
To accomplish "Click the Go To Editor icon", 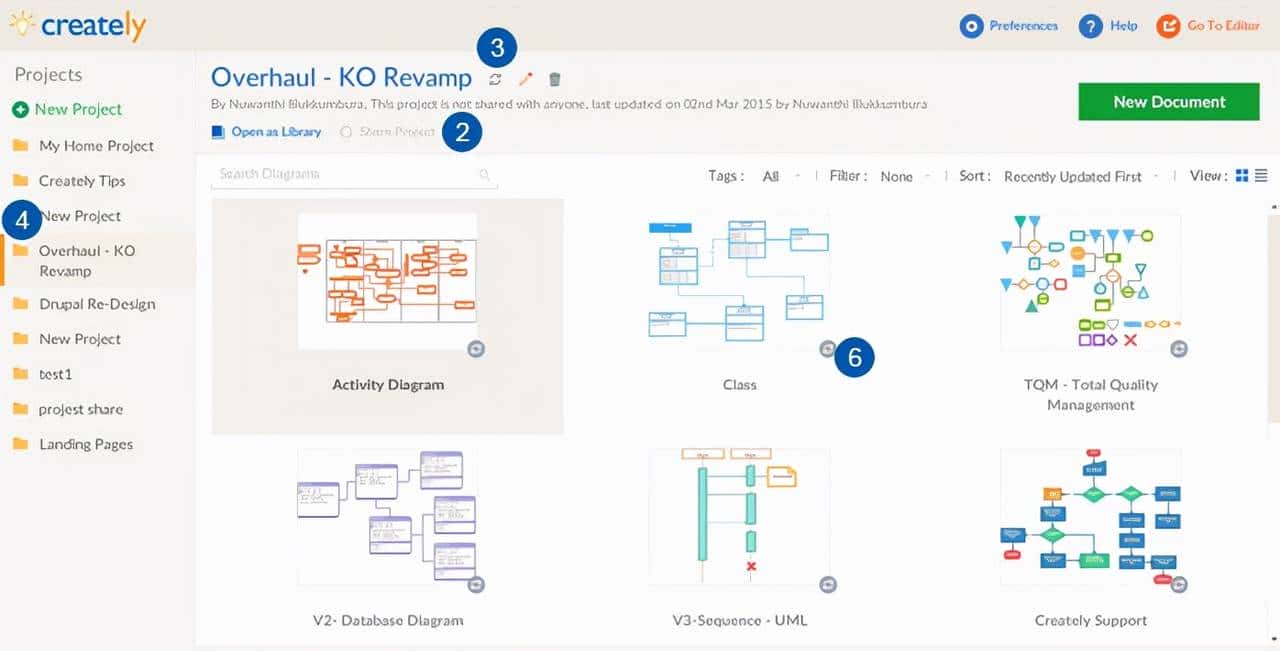I will pyautogui.click(x=1167, y=26).
